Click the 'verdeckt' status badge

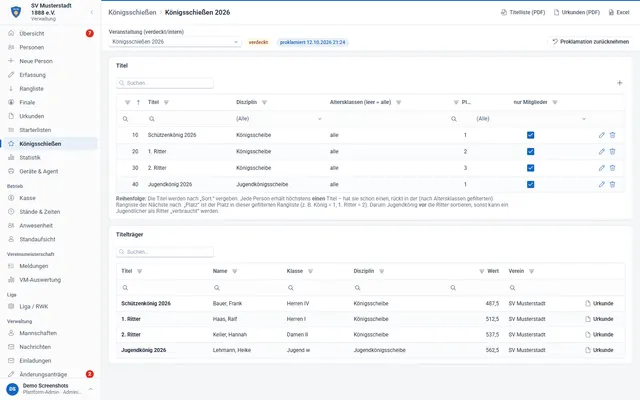click(258, 42)
